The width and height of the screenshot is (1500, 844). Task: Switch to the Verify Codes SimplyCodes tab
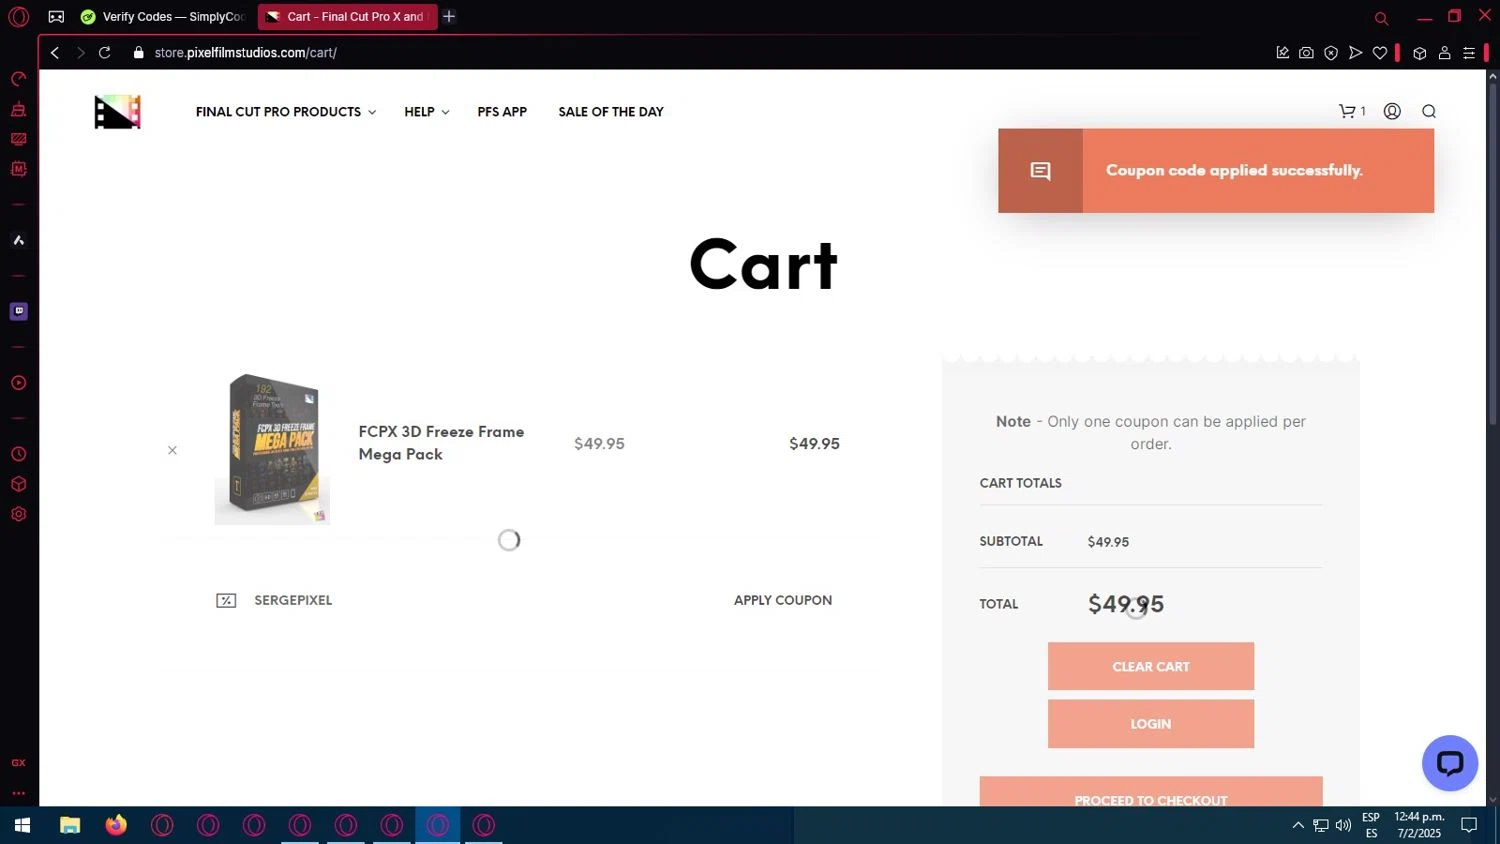(164, 17)
